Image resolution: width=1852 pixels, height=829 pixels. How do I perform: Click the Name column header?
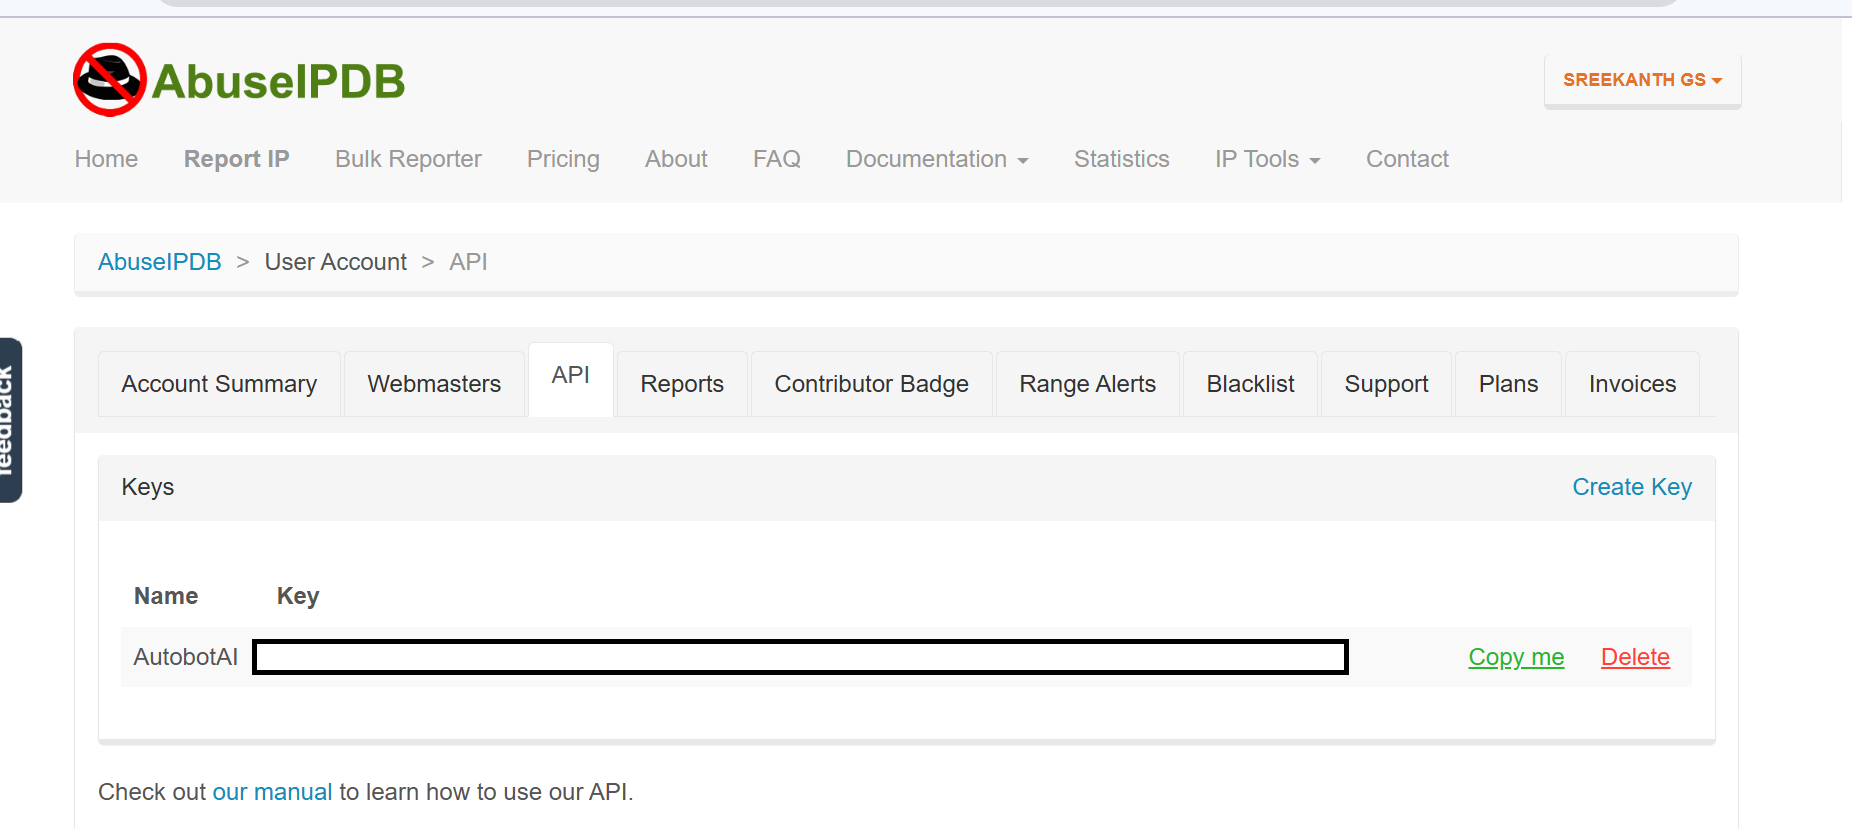click(x=166, y=596)
